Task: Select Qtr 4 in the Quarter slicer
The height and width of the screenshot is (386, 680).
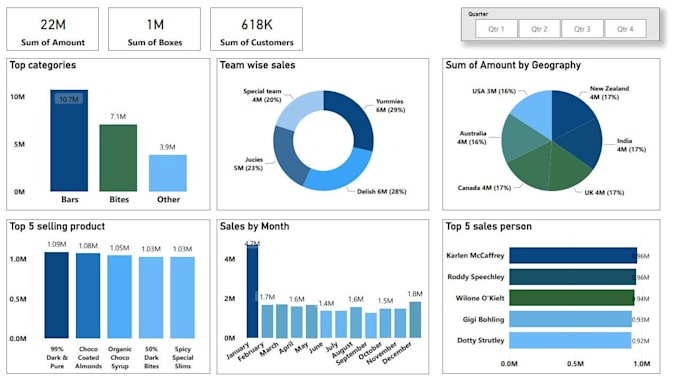Action: click(625, 29)
